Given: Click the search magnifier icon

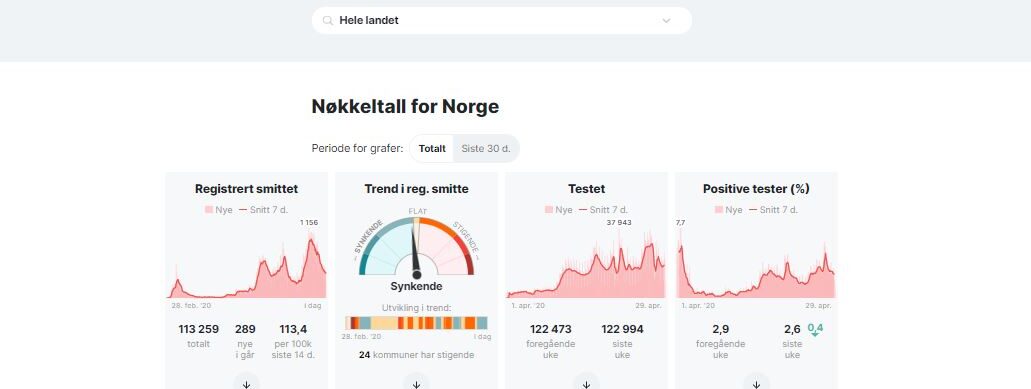Looking at the screenshot, I should coord(327,20).
